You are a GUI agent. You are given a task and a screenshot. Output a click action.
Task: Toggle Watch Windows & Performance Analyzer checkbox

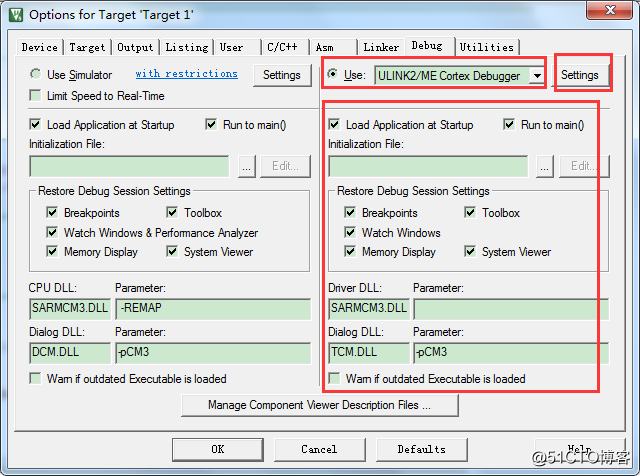52,232
